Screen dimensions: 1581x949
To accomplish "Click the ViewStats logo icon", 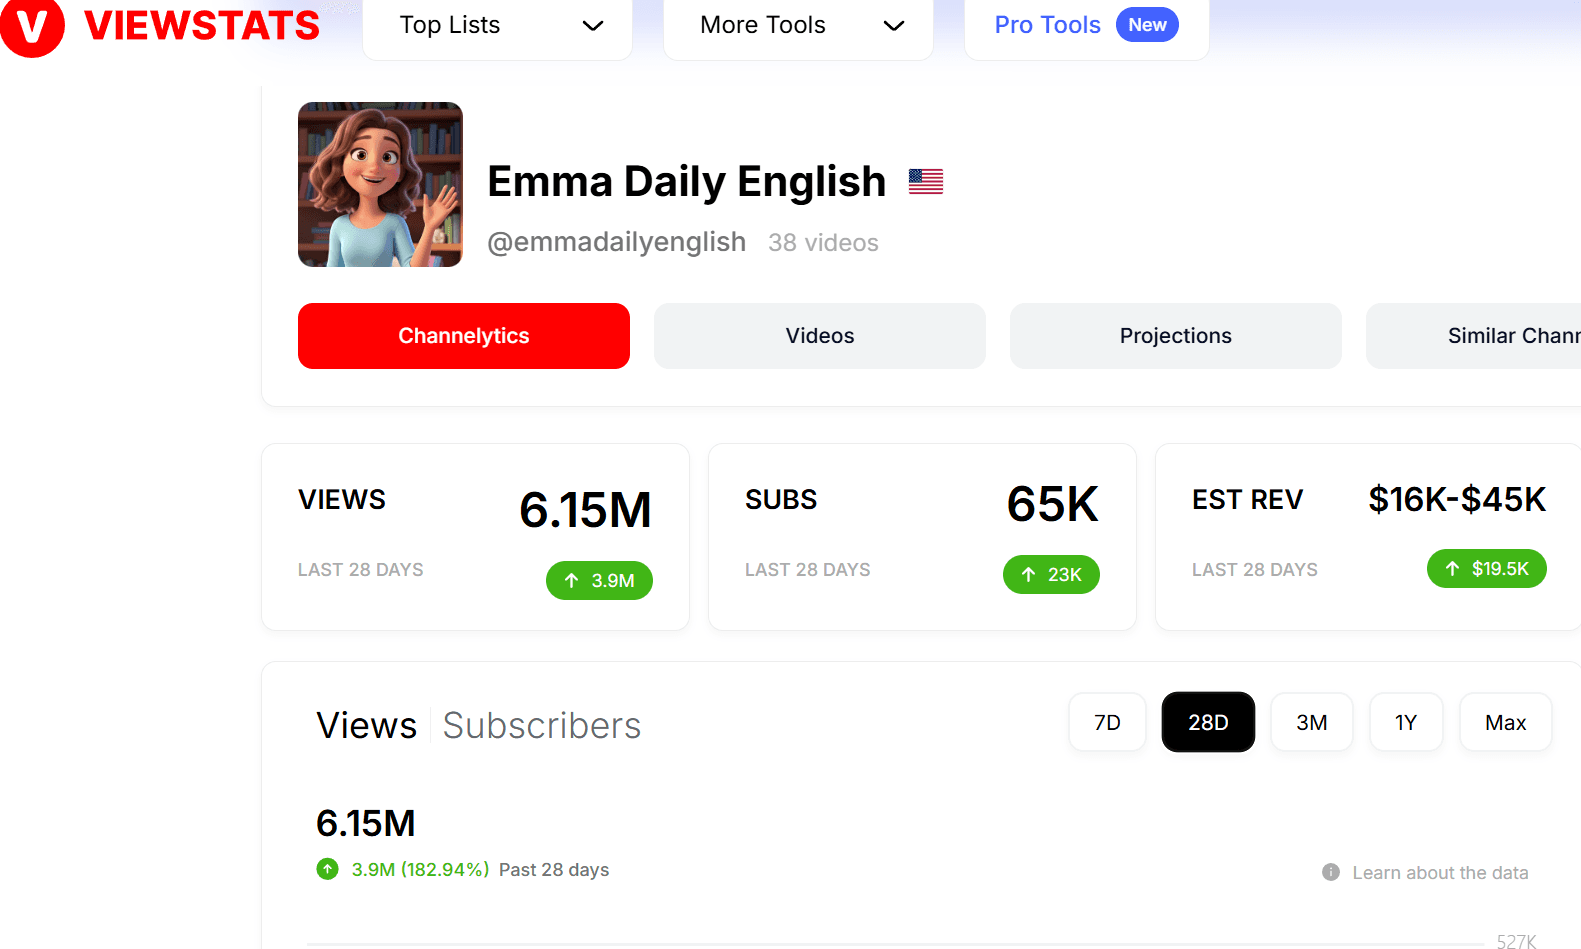I will (32, 26).
